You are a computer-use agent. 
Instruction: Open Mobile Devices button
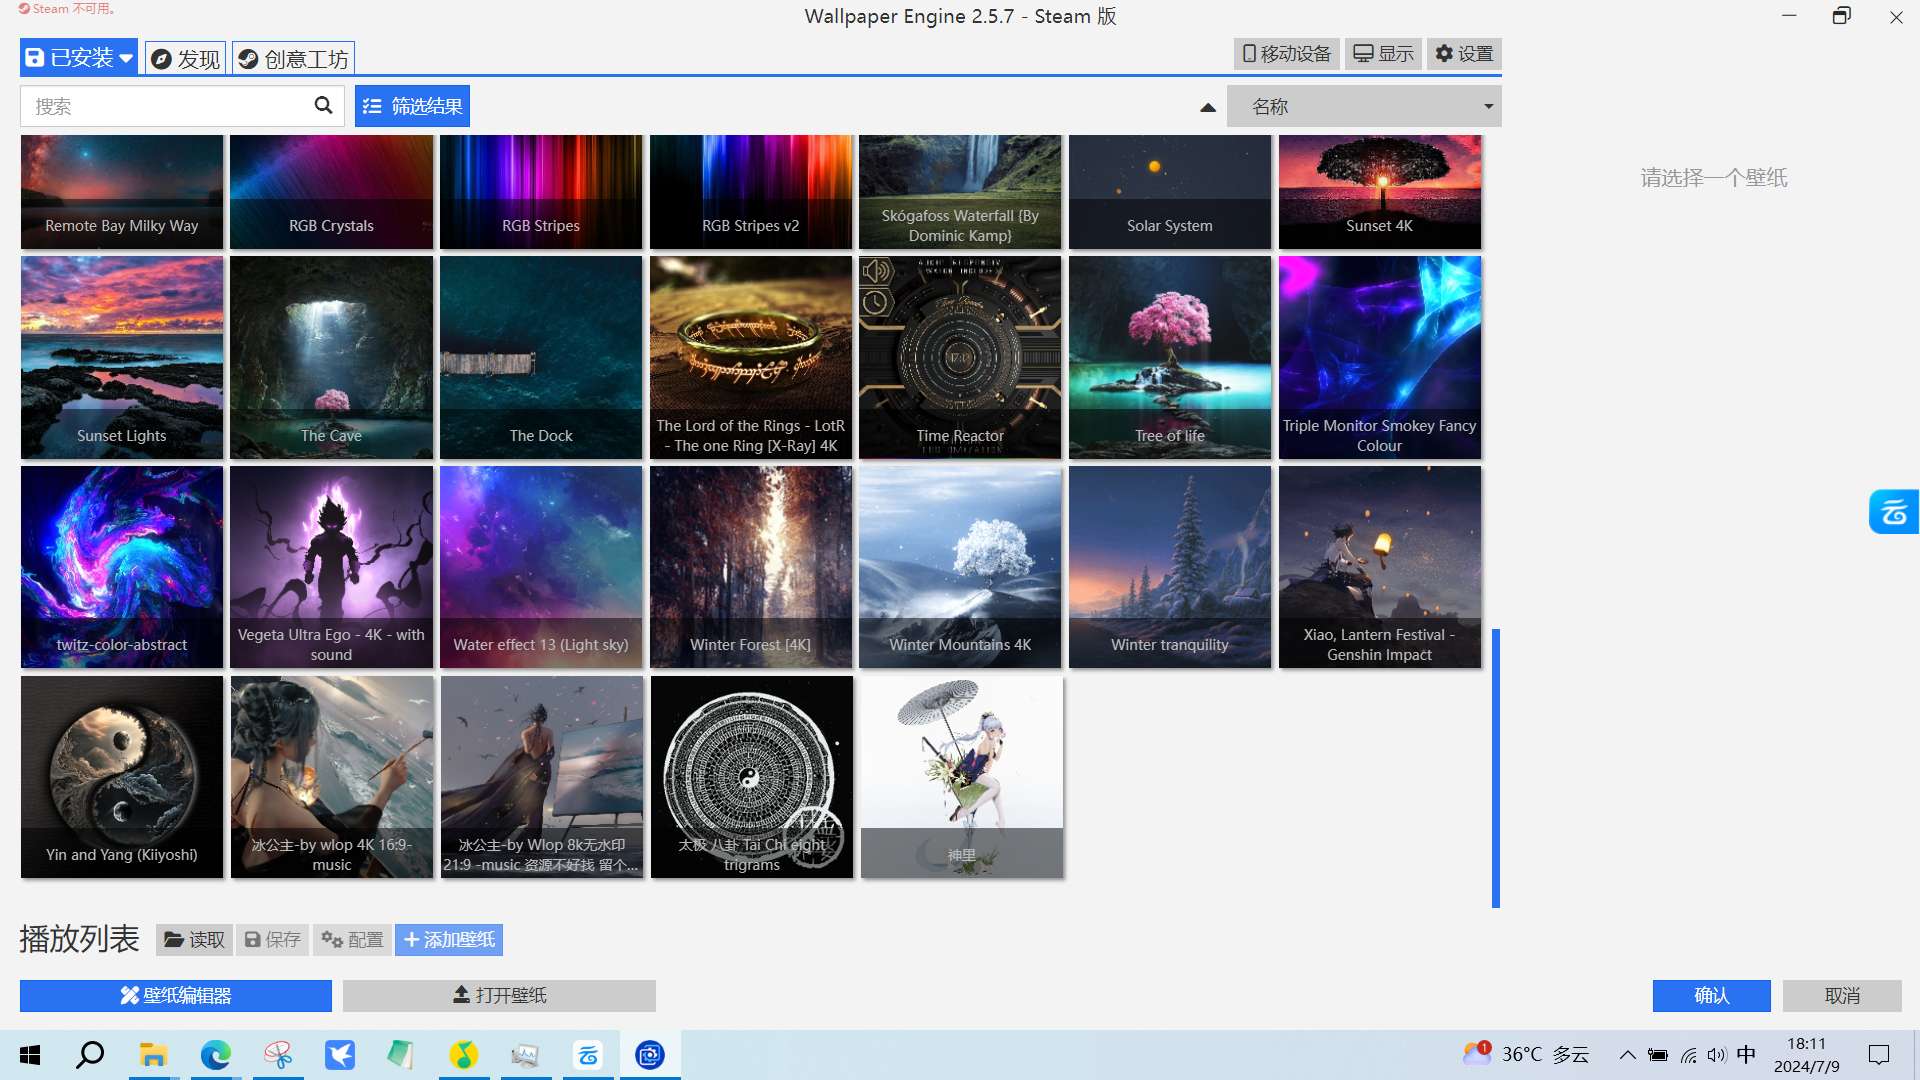coord(1286,54)
